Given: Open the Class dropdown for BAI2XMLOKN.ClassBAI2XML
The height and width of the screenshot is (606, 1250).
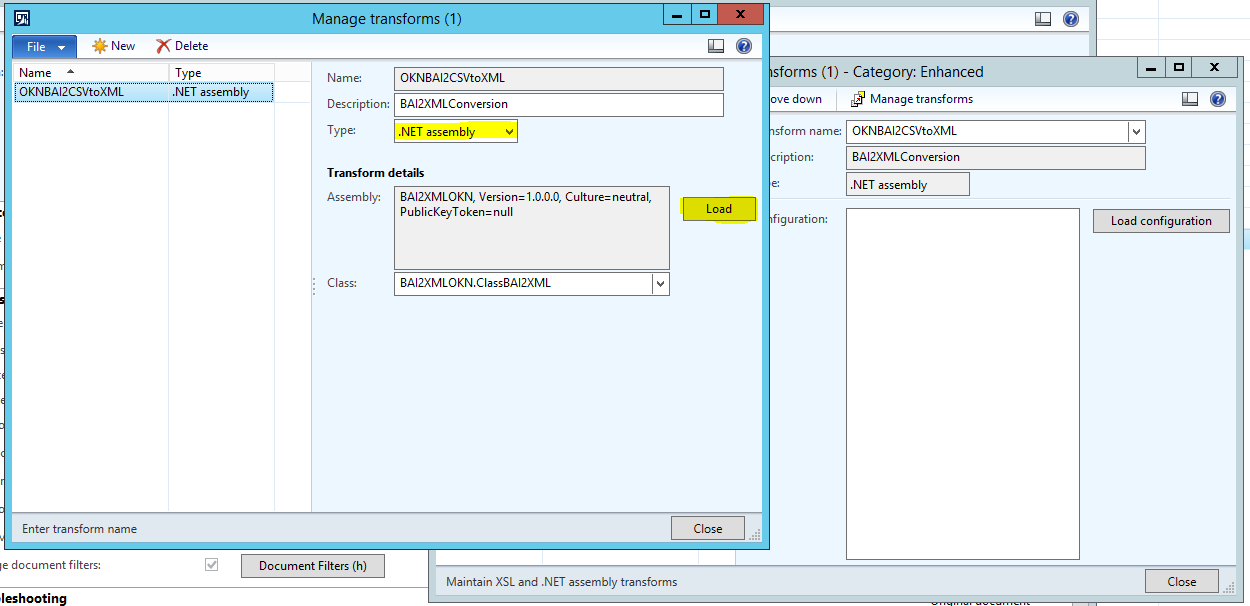Looking at the screenshot, I should pos(660,283).
